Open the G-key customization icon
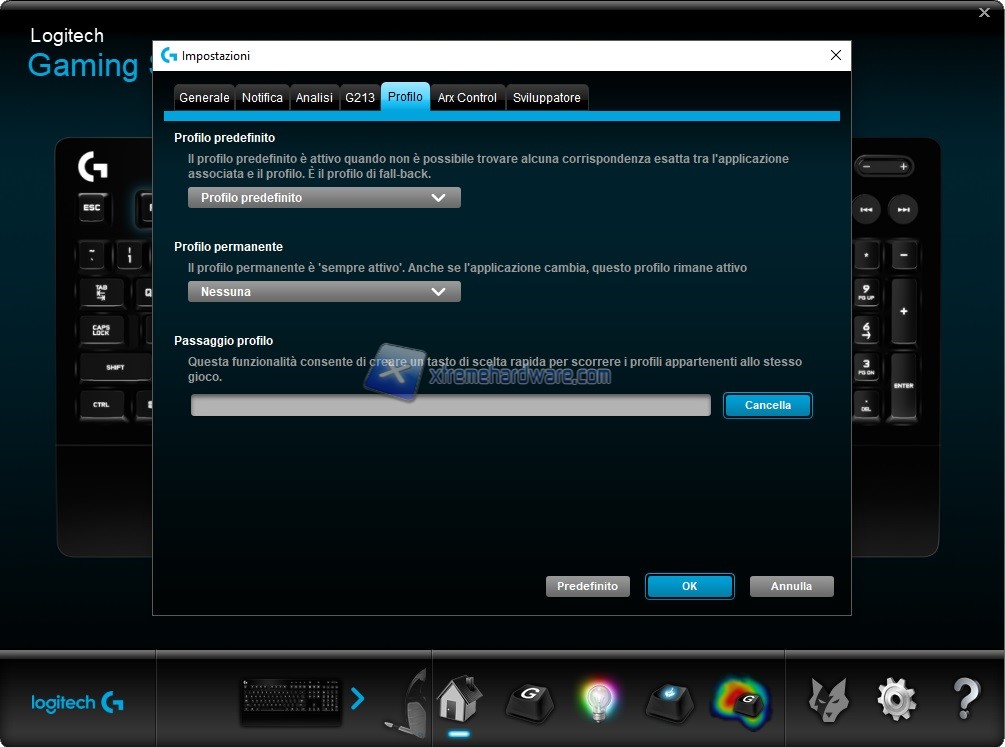The image size is (1005, 747). click(x=528, y=699)
